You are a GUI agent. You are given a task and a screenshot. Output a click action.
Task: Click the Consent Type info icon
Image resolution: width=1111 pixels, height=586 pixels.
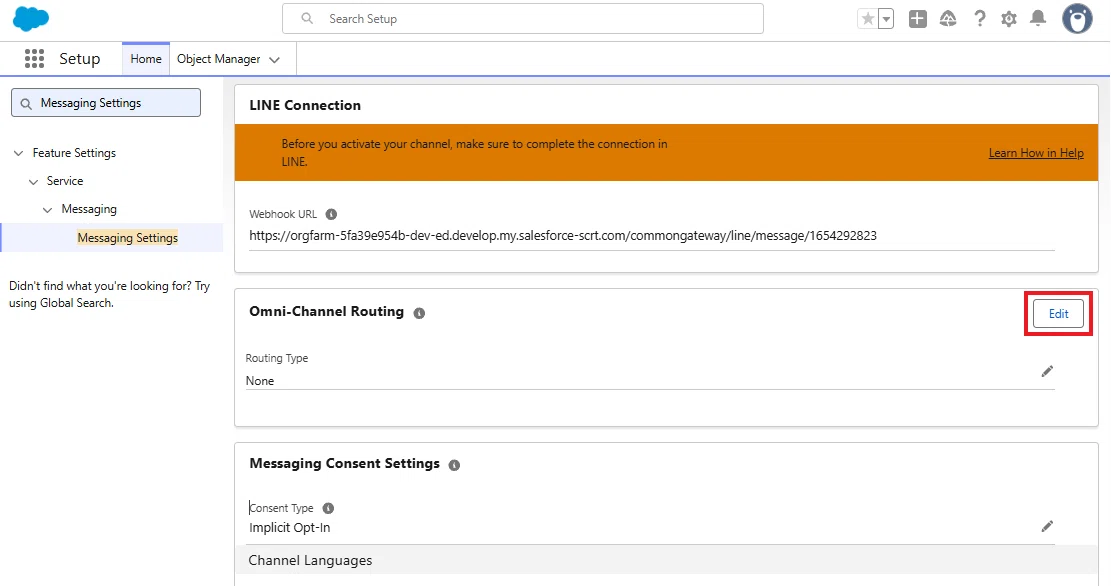click(x=328, y=508)
